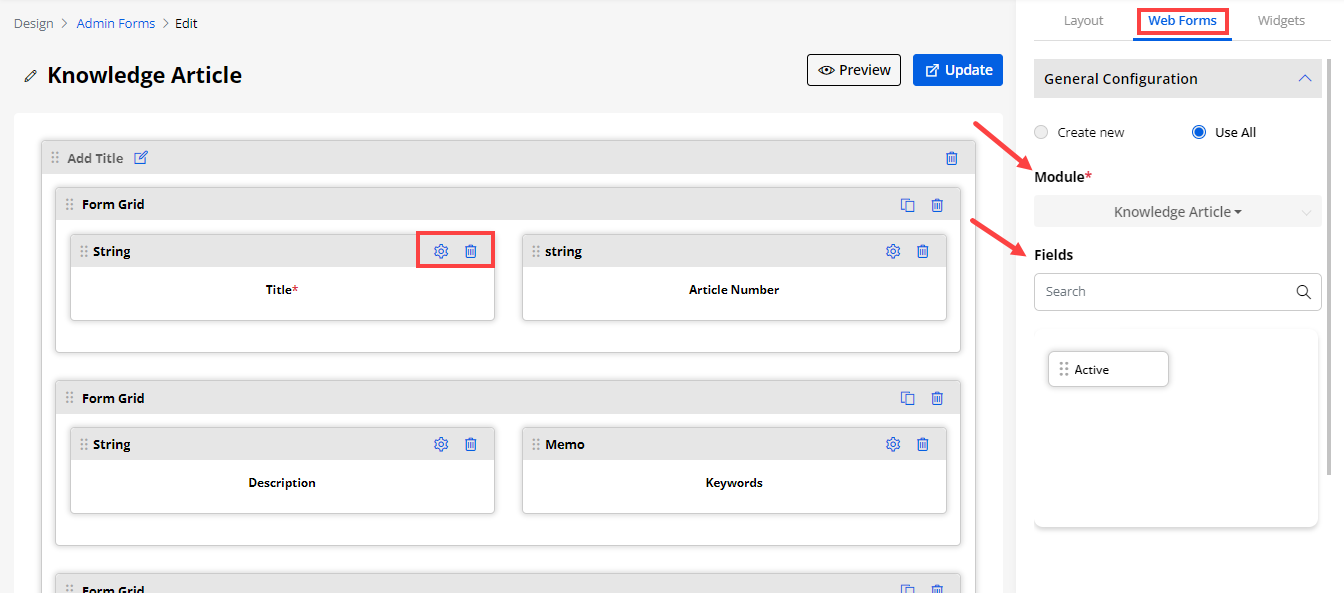
Task: Switch to the Widgets tab
Action: (x=1281, y=20)
